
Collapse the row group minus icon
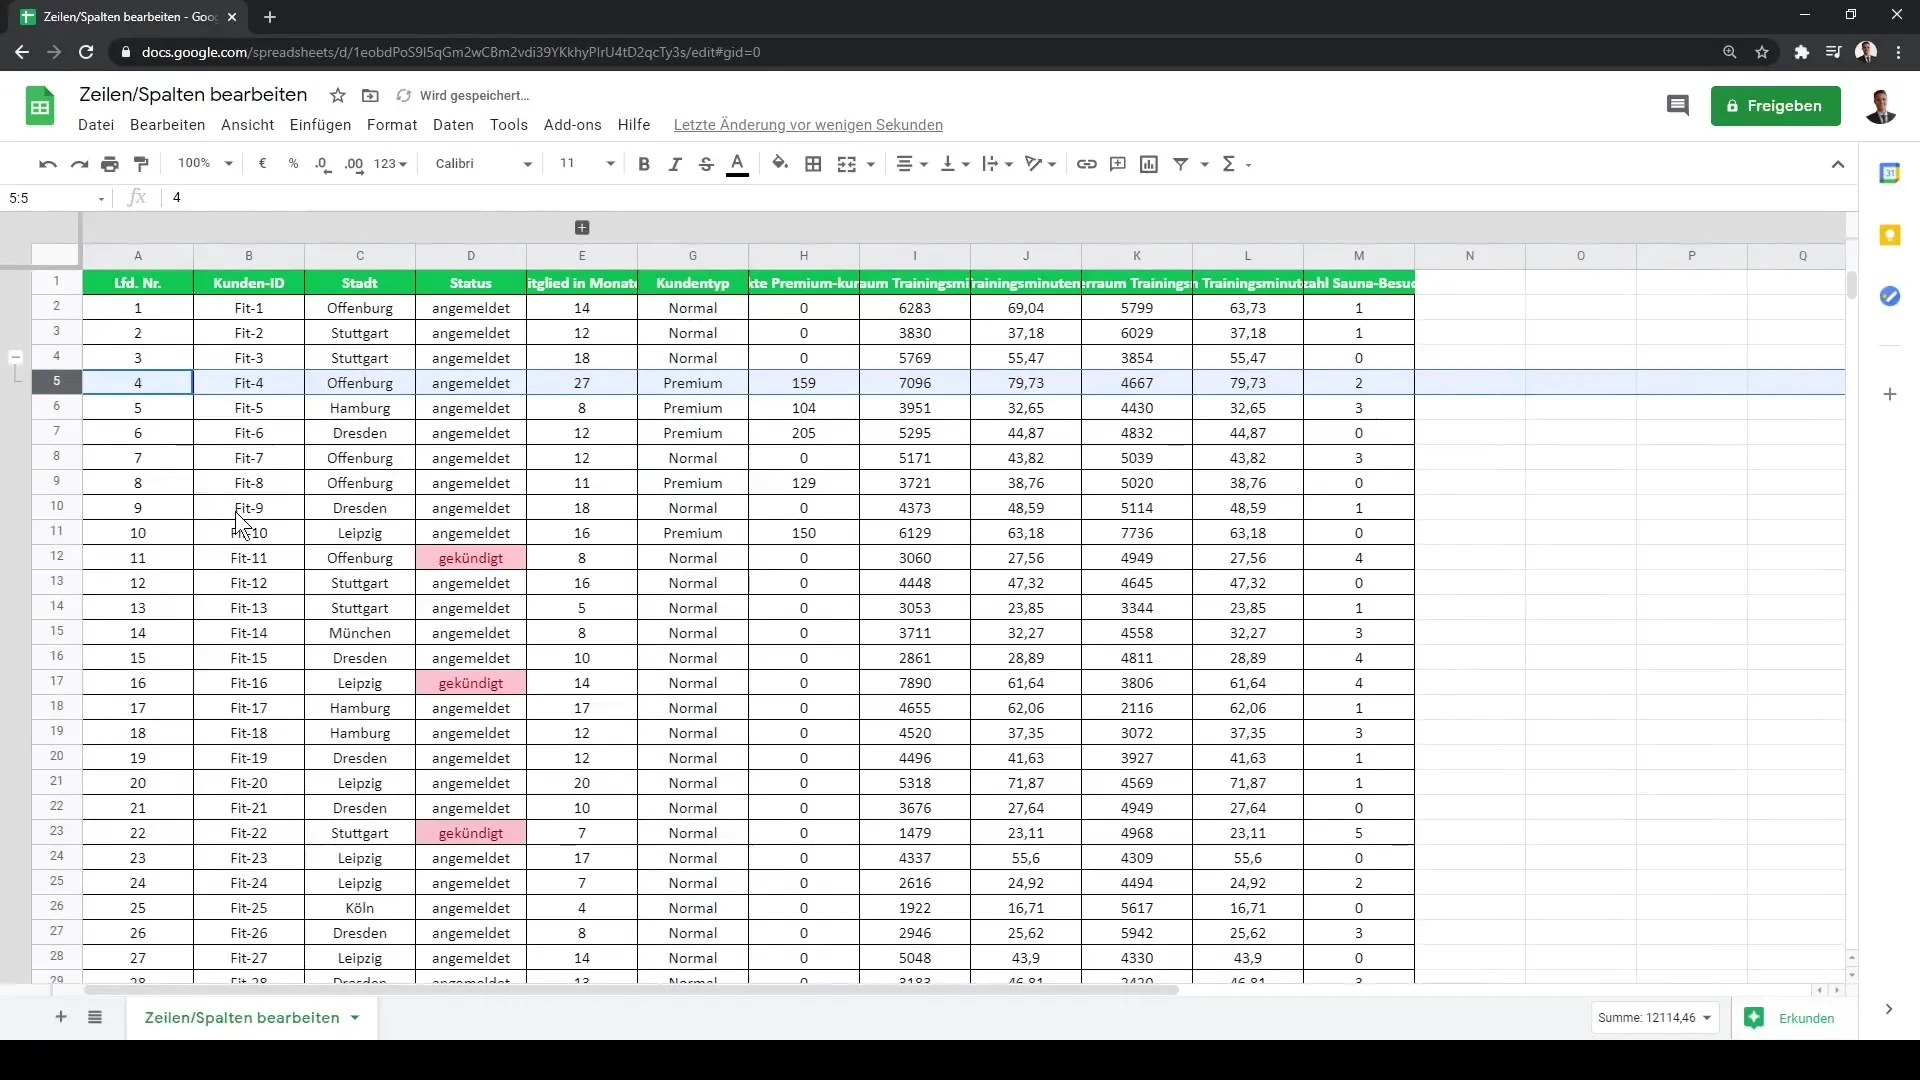point(15,357)
